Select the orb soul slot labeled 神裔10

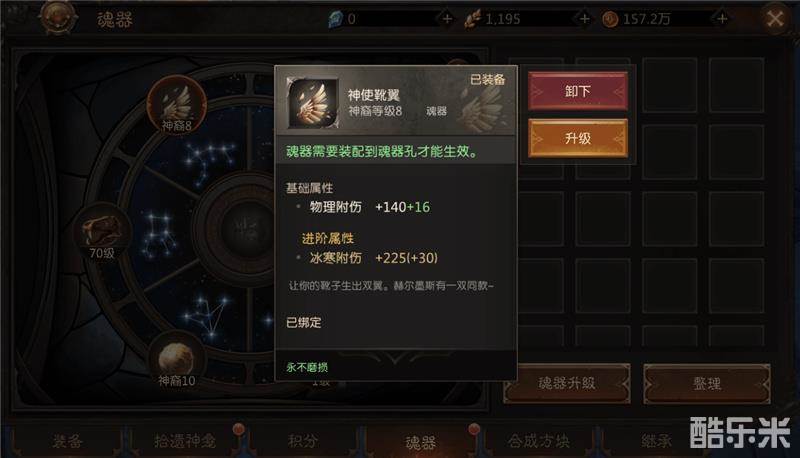point(177,359)
